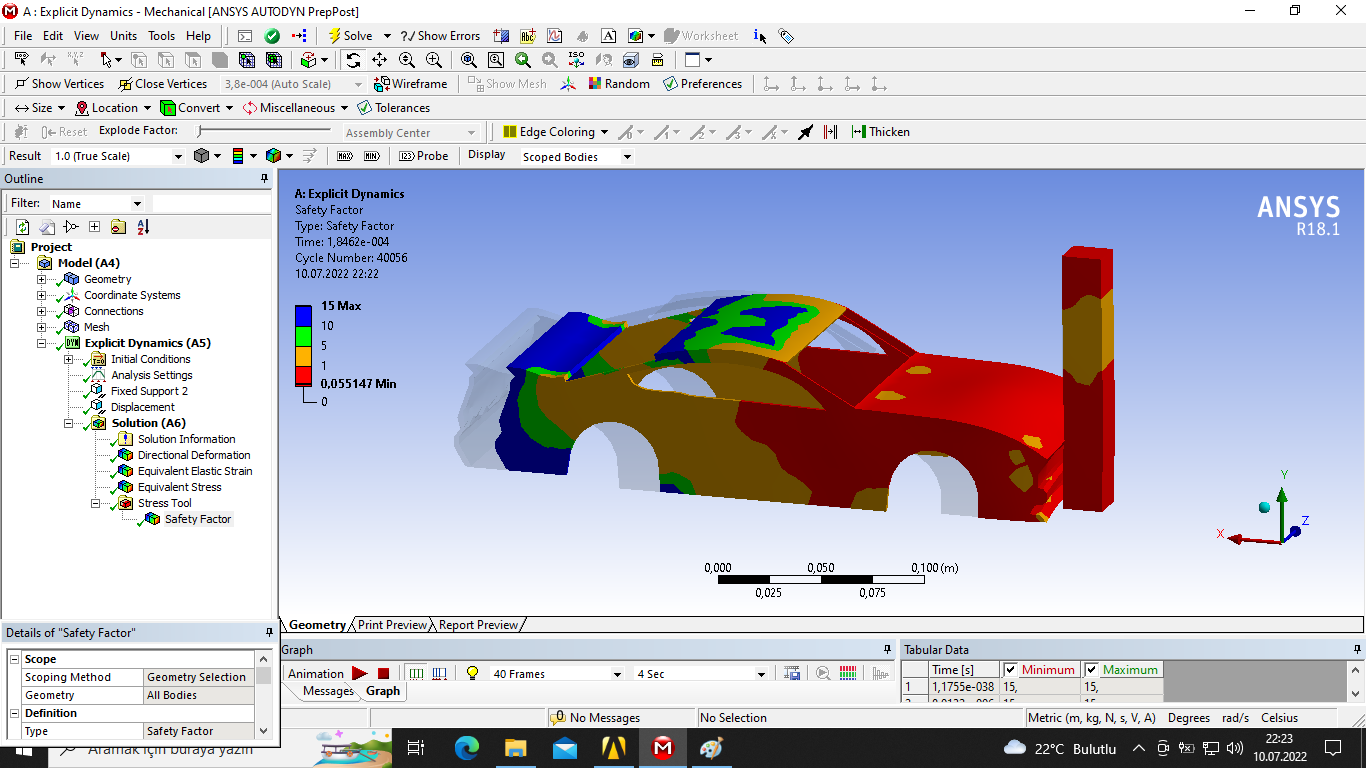Click the Wireframe view icon
1366x768 pixels.
click(x=381, y=84)
